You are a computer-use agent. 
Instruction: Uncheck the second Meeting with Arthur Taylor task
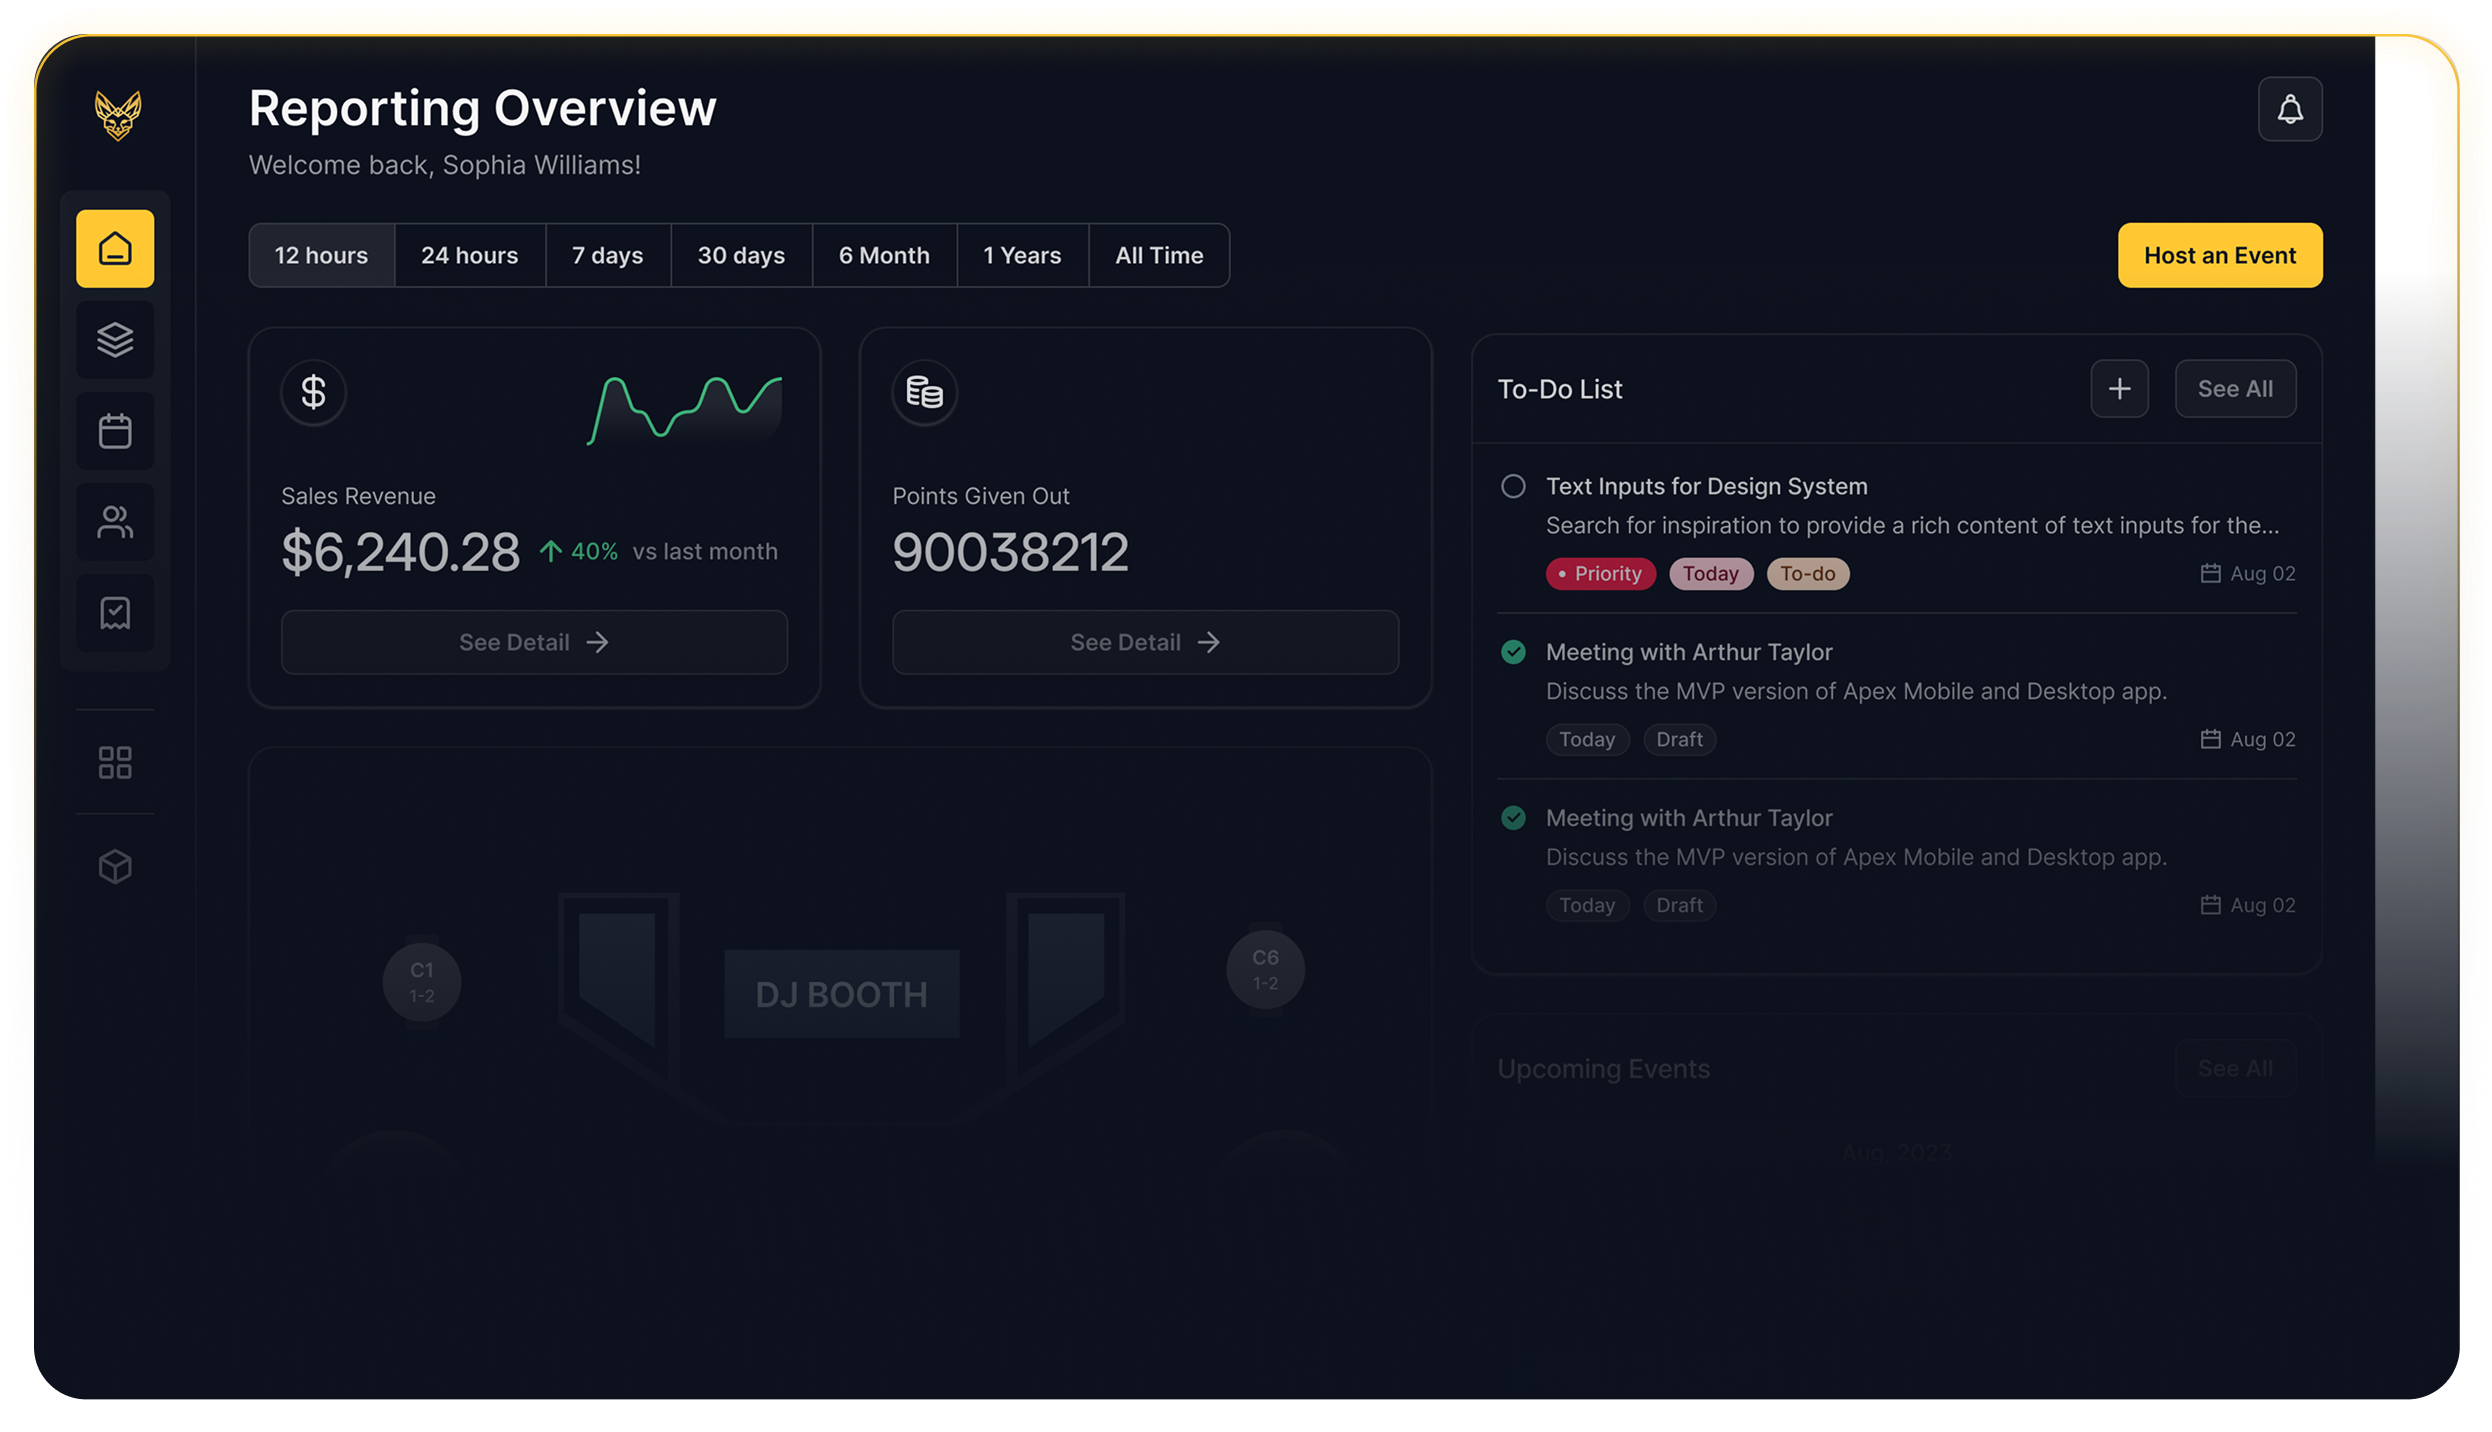[1513, 819]
